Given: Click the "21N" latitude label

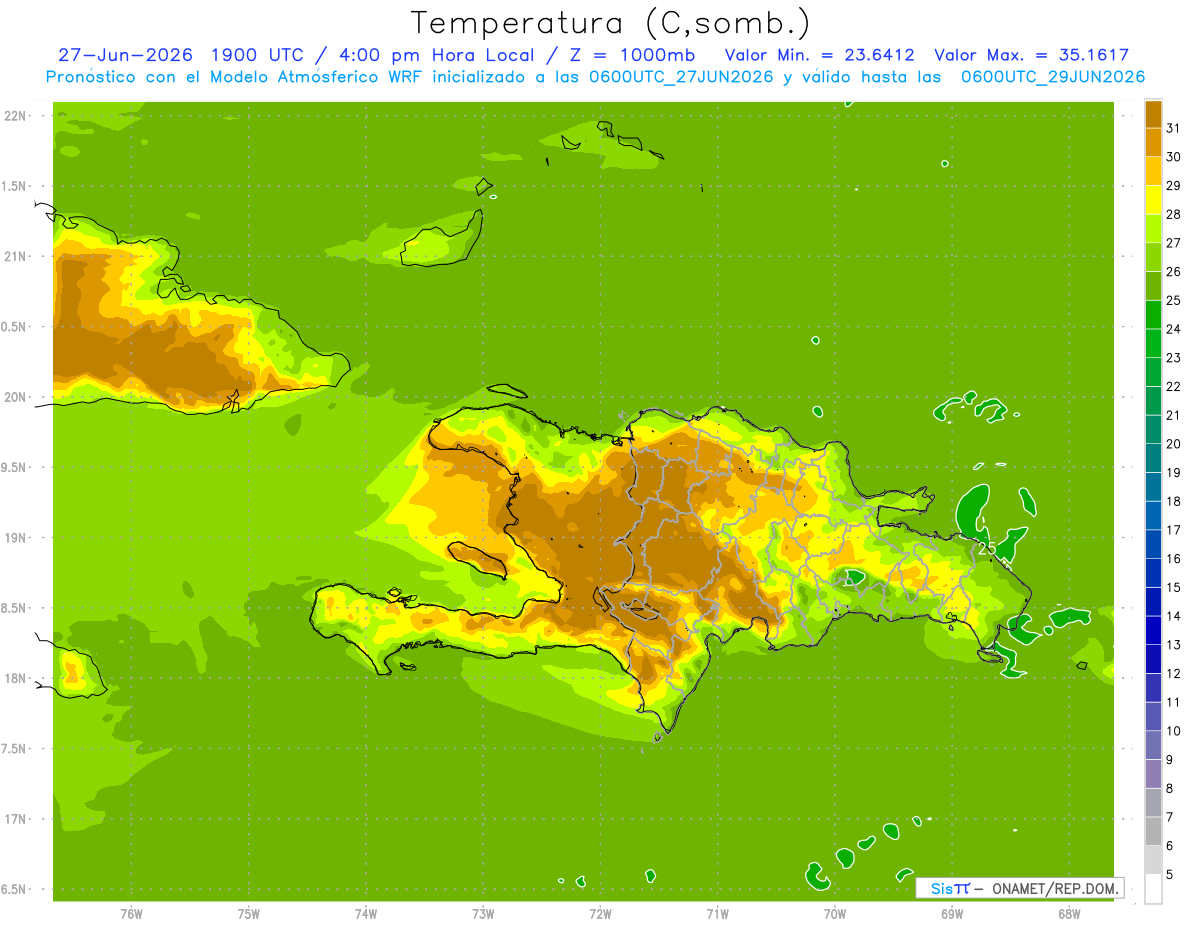Looking at the screenshot, I should pos(15,256).
